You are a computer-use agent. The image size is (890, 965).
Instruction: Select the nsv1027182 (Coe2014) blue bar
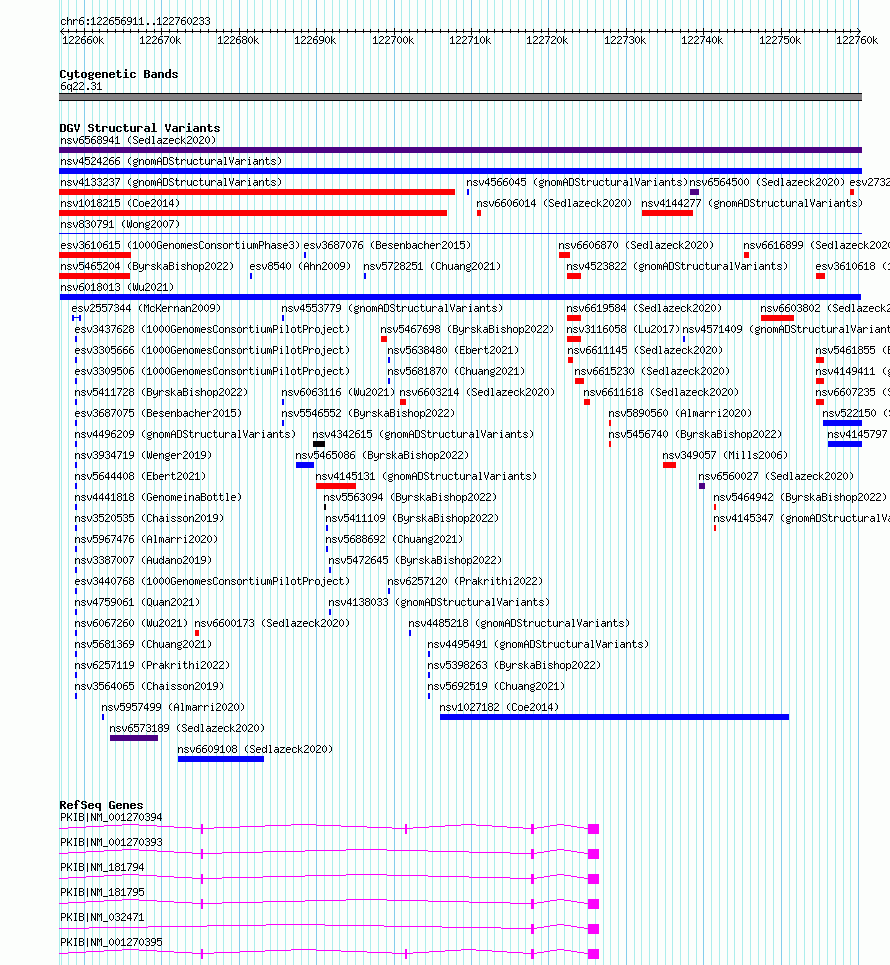point(614,717)
